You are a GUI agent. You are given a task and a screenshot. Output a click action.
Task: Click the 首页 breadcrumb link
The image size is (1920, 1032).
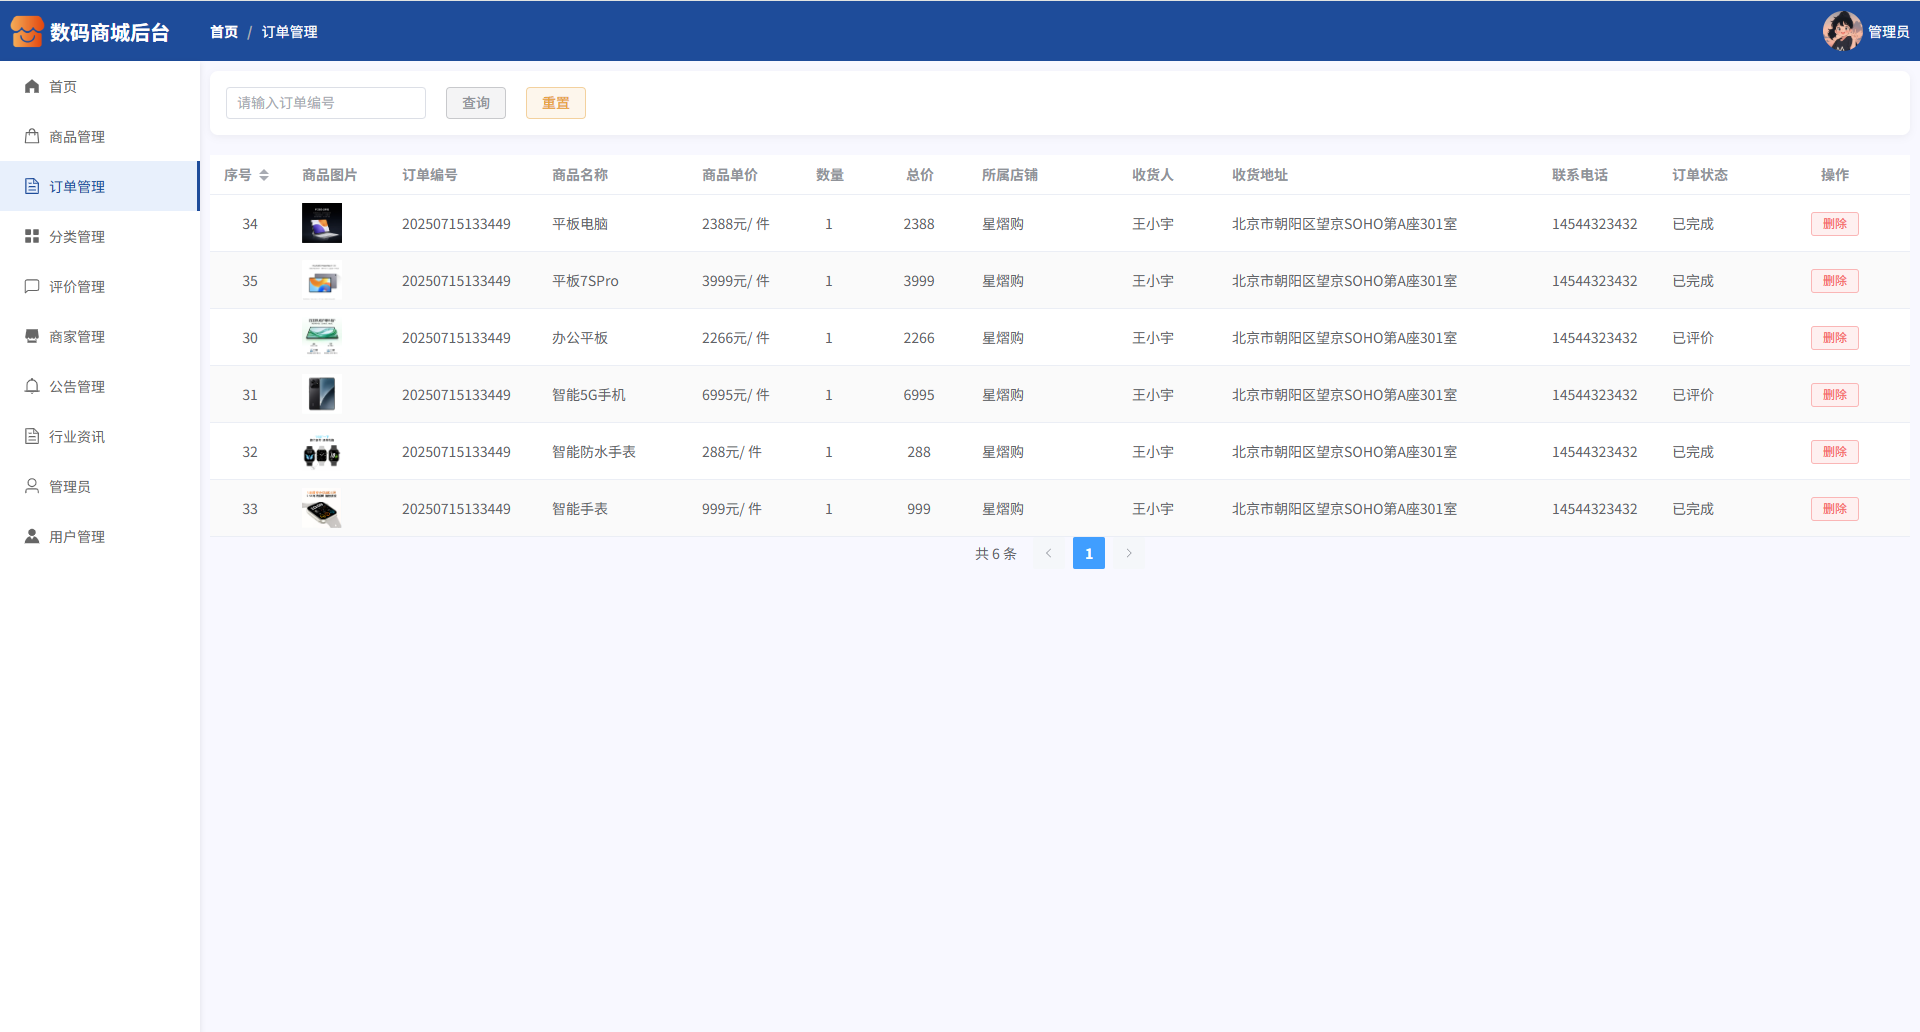pyautogui.click(x=224, y=32)
